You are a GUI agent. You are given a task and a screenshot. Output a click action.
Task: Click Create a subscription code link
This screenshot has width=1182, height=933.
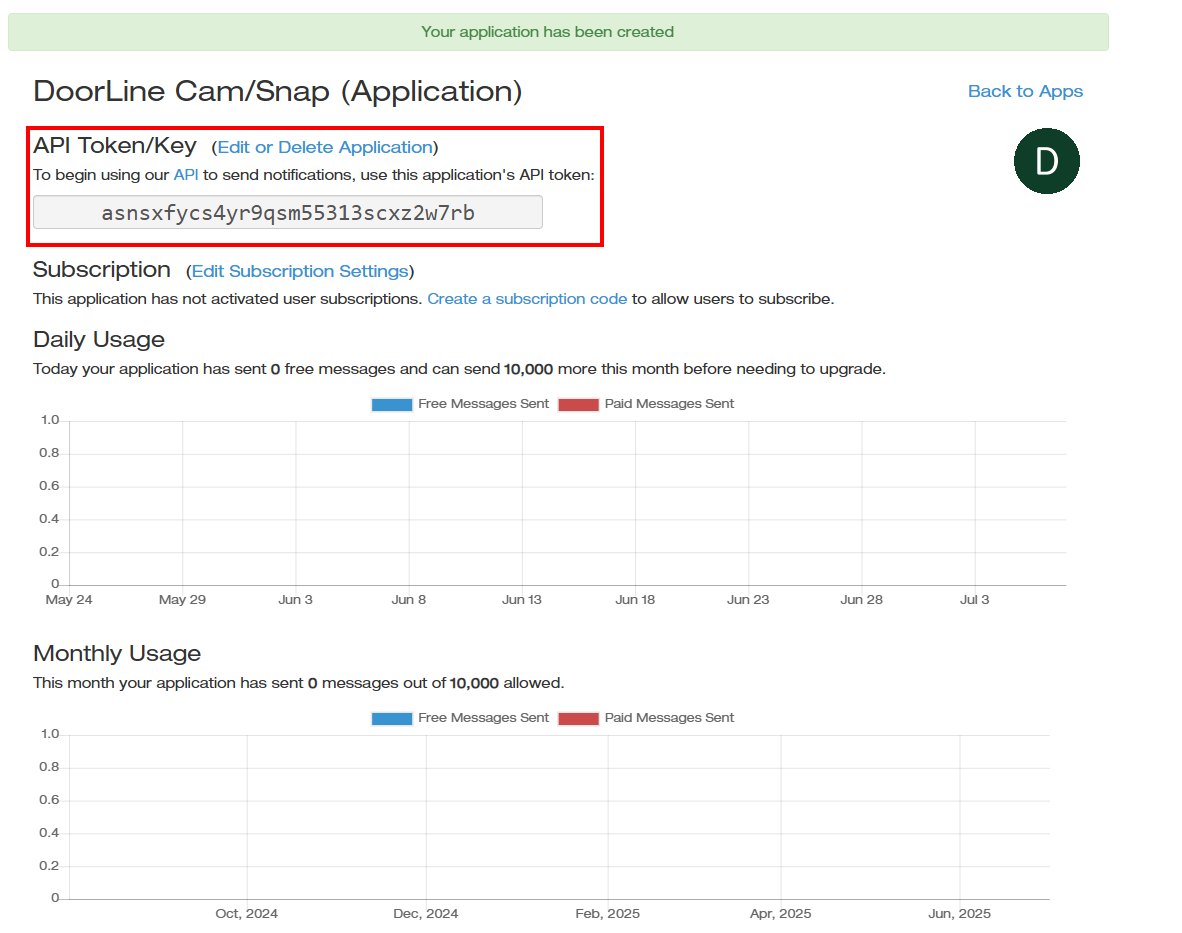(x=527, y=299)
